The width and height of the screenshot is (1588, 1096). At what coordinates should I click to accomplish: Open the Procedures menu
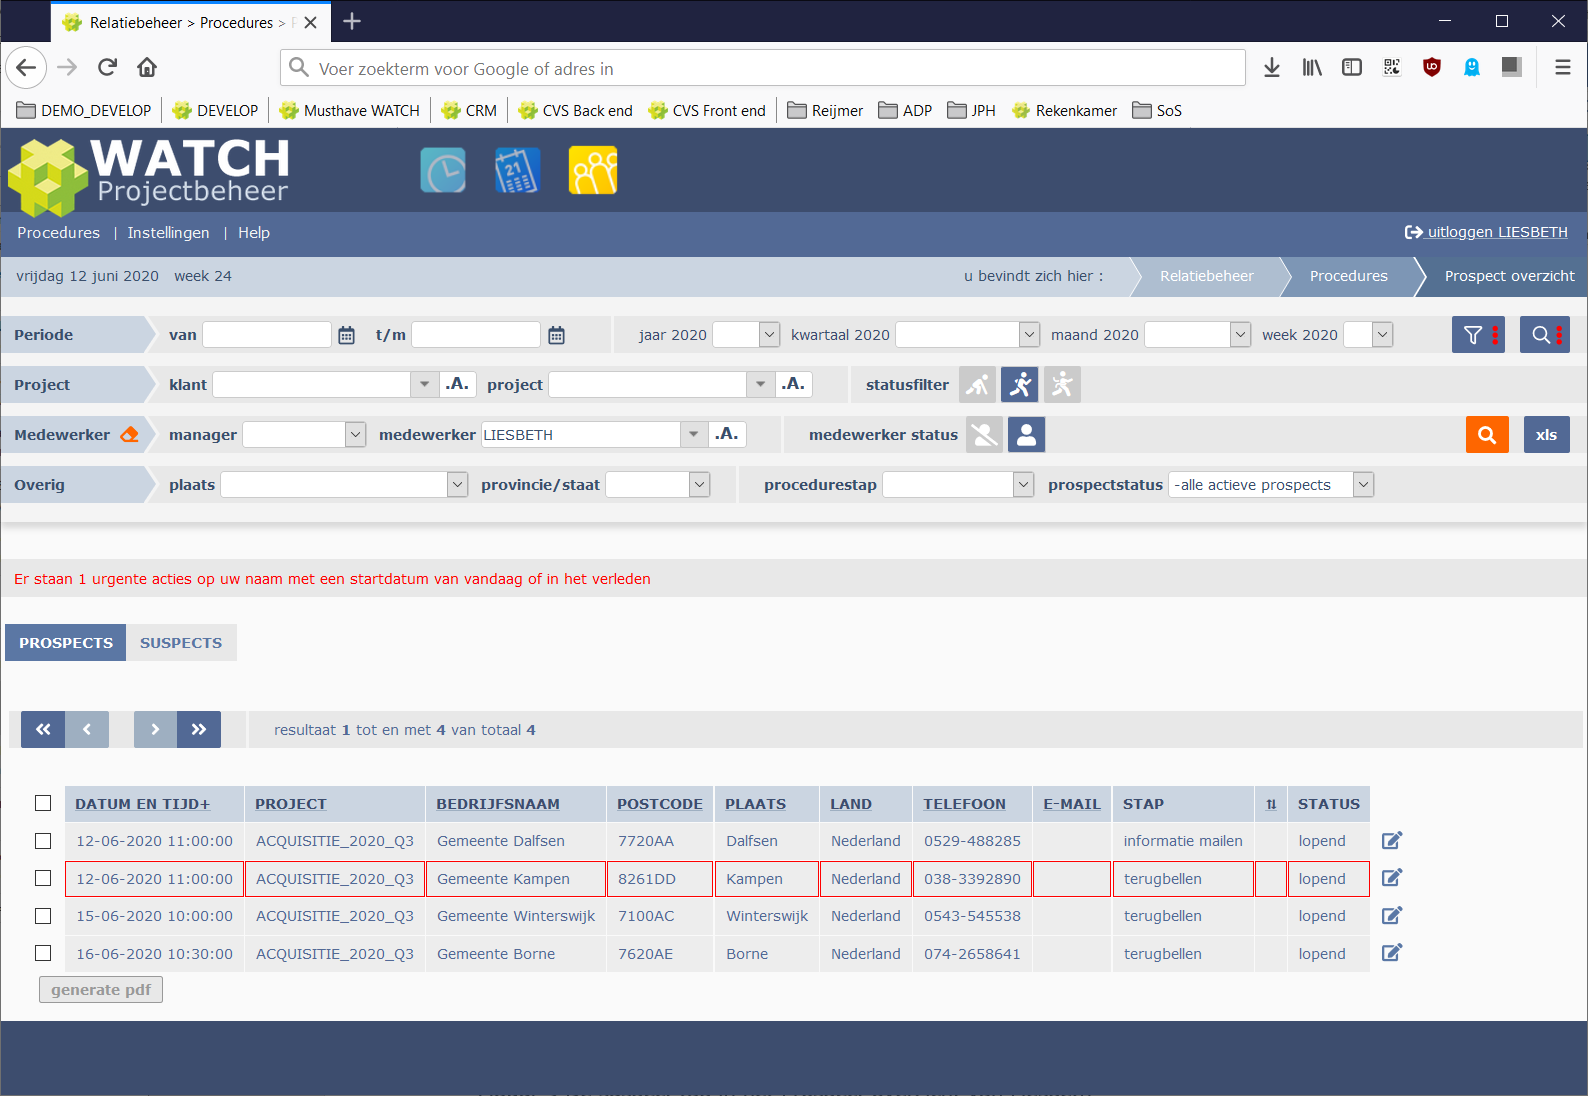pos(58,232)
